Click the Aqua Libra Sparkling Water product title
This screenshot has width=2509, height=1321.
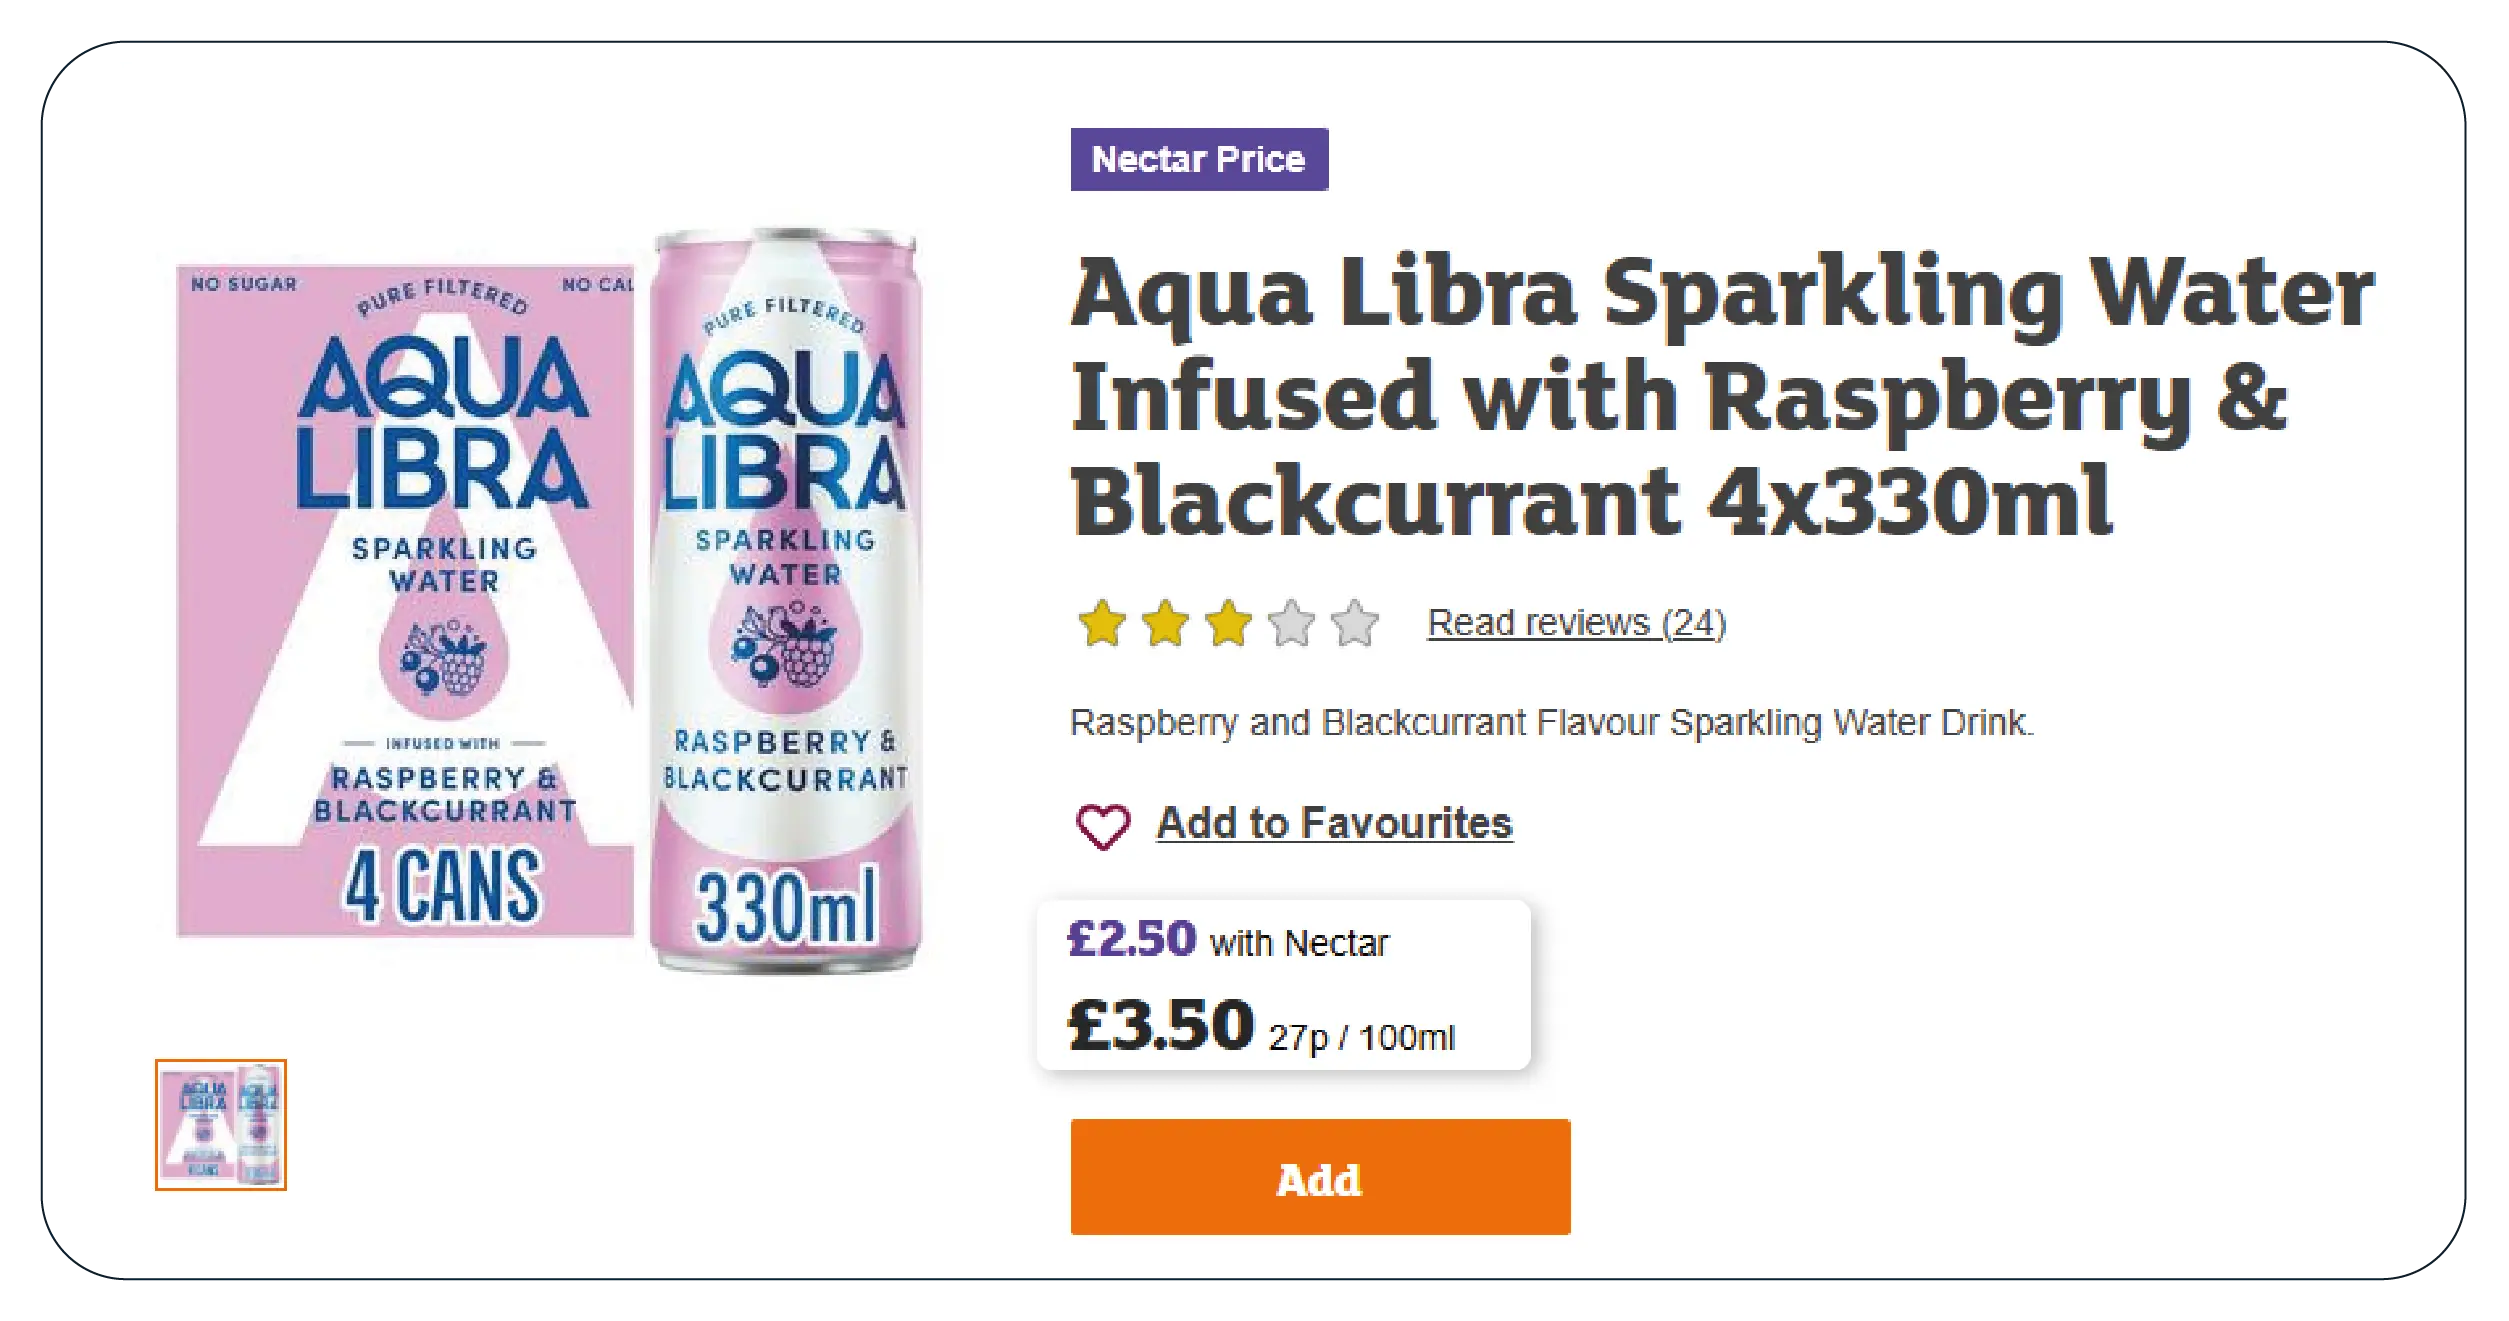1720,396
